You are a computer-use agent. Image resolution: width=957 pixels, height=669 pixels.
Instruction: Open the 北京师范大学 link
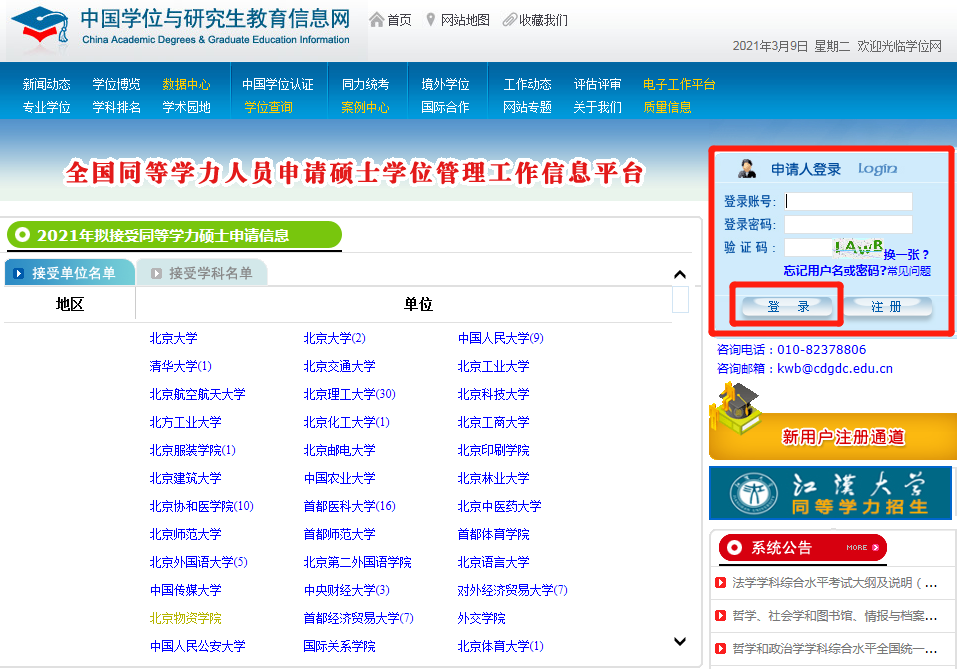coord(186,534)
